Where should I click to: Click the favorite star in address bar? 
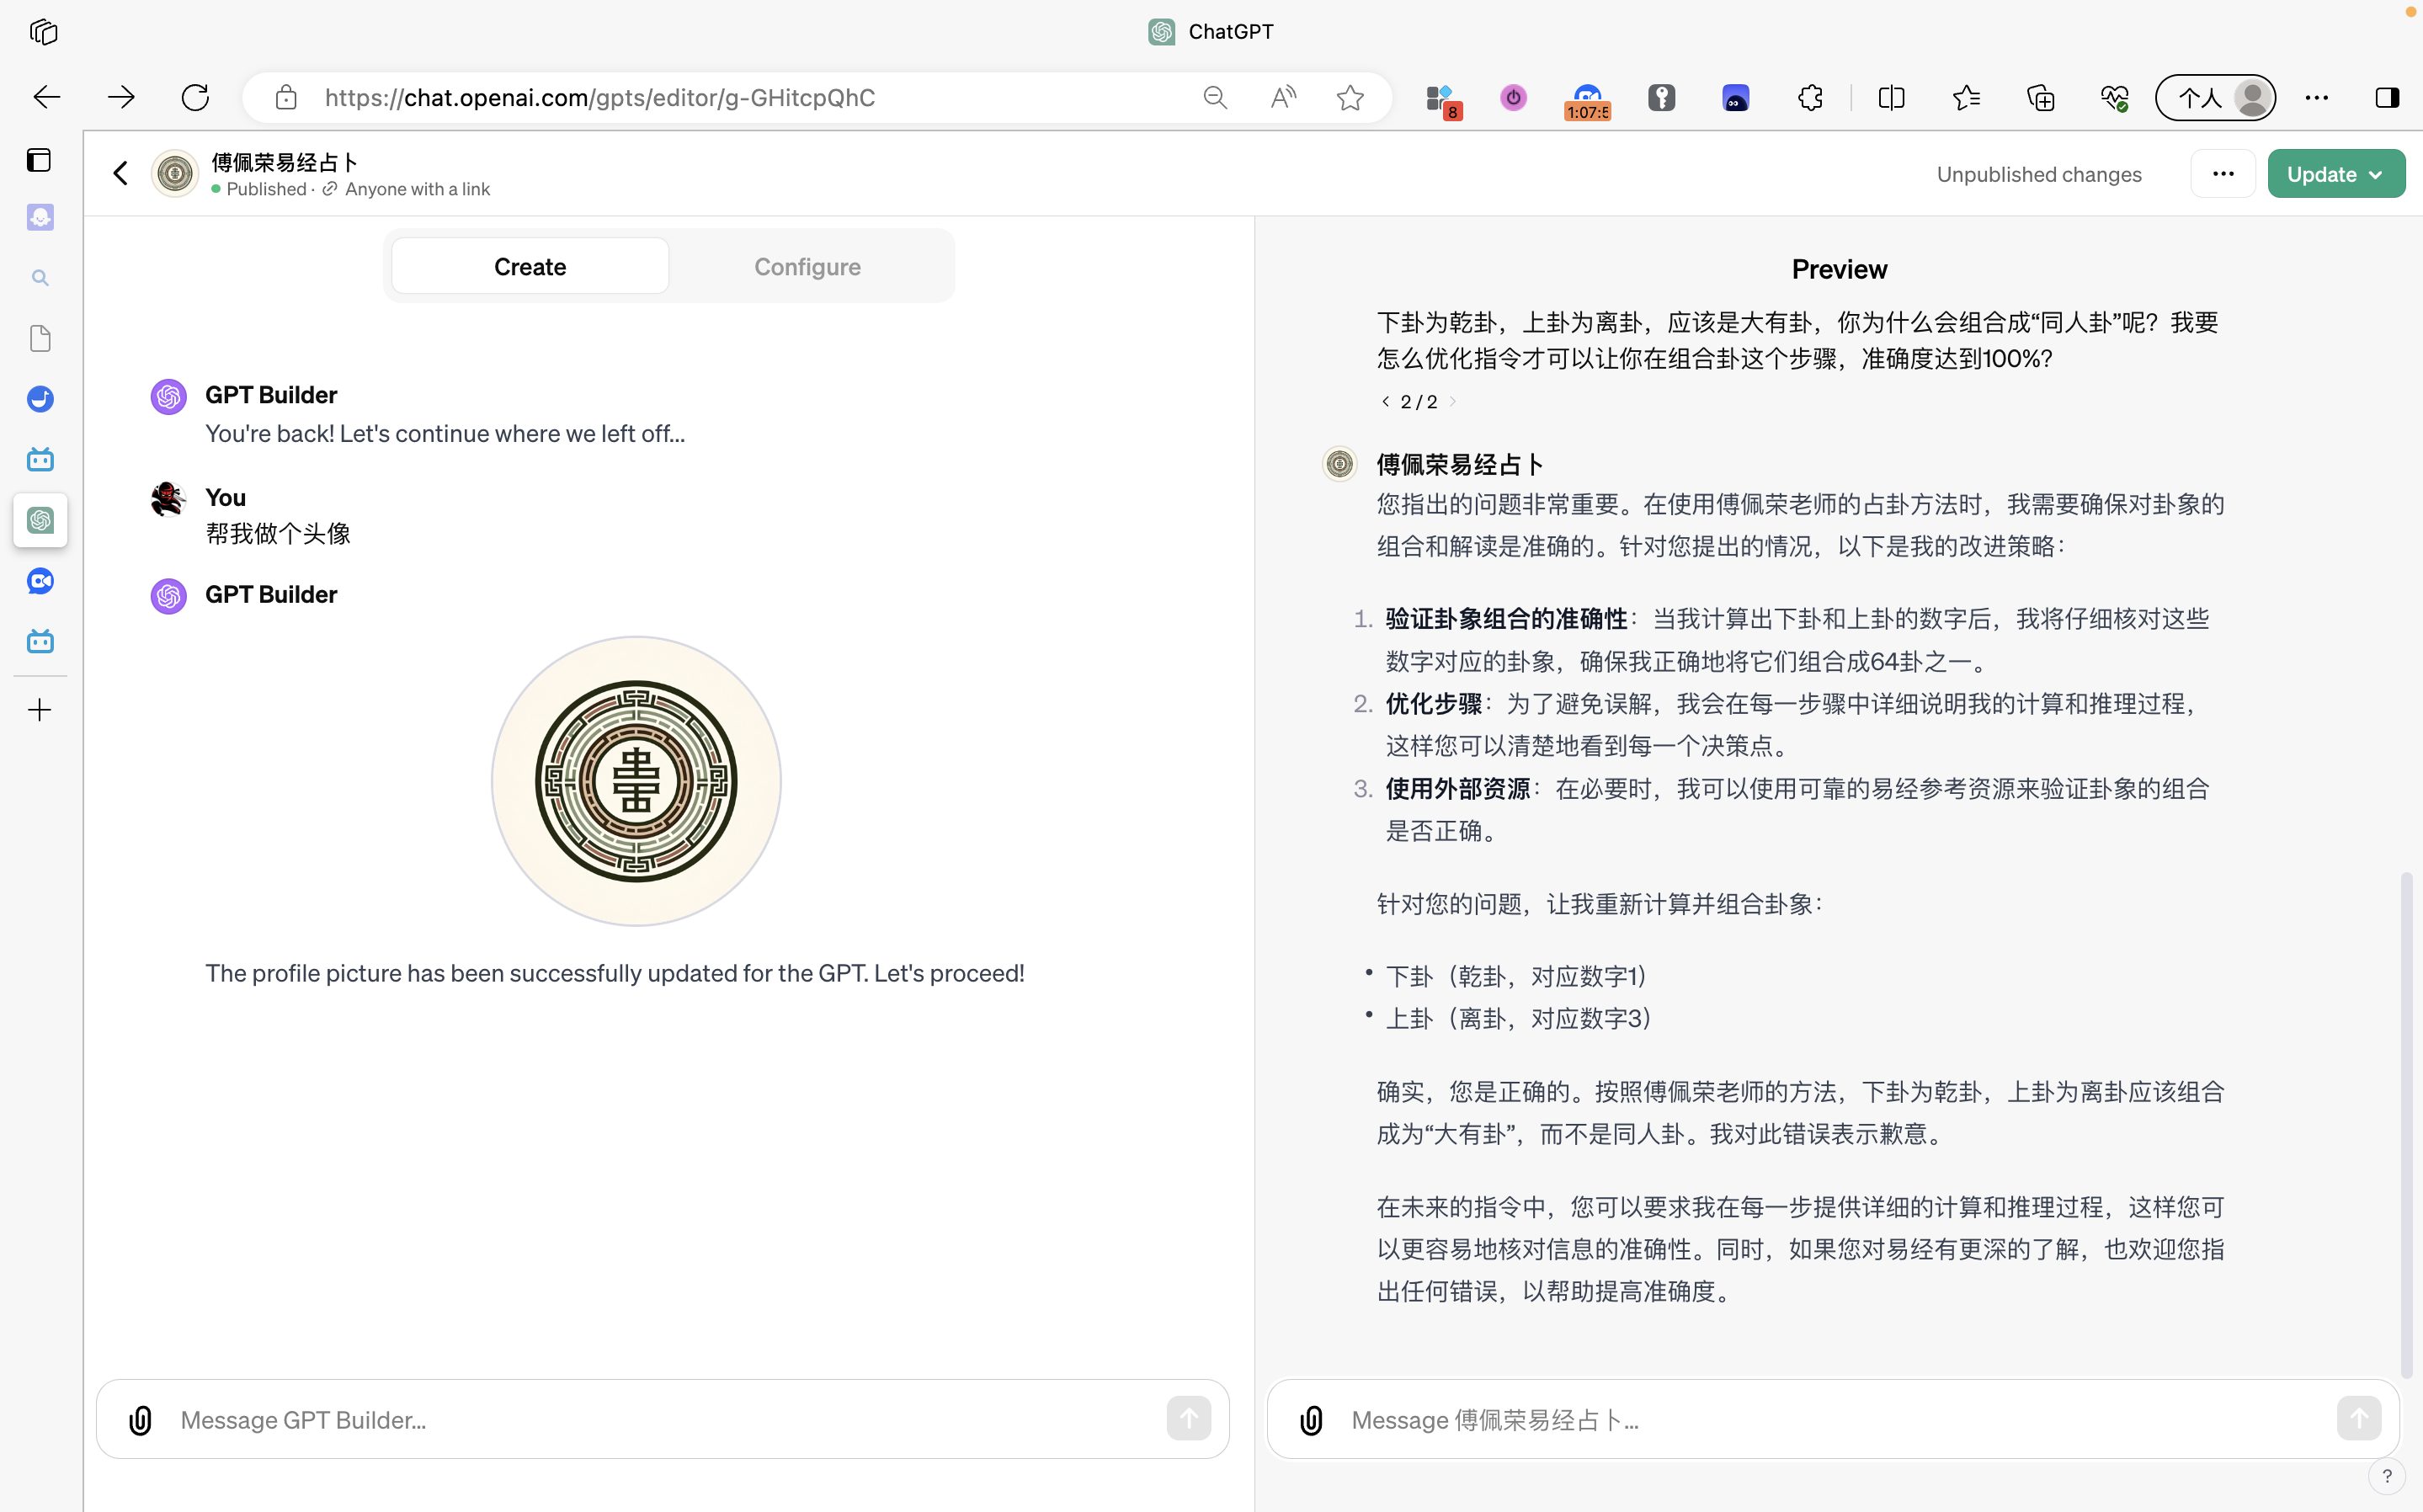1350,97
